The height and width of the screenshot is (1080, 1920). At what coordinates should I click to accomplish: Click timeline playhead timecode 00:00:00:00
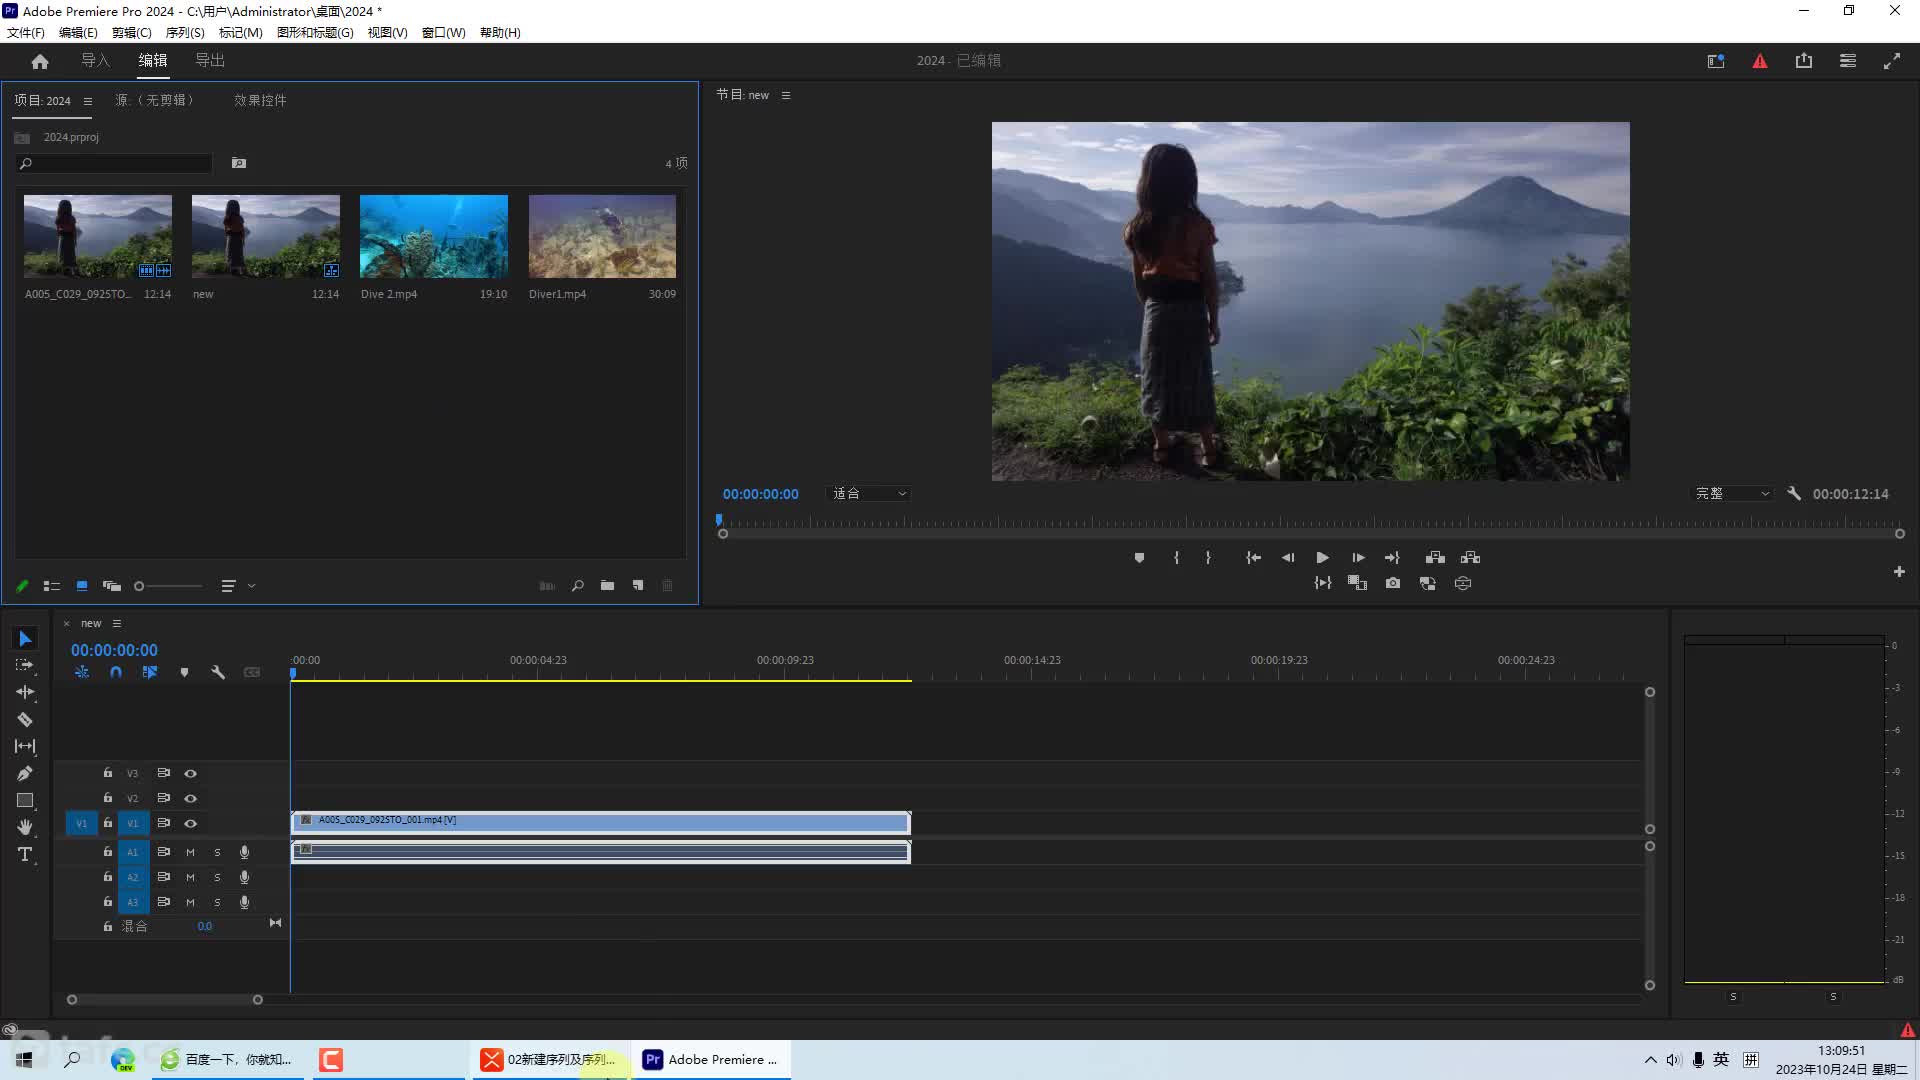click(114, 651)
